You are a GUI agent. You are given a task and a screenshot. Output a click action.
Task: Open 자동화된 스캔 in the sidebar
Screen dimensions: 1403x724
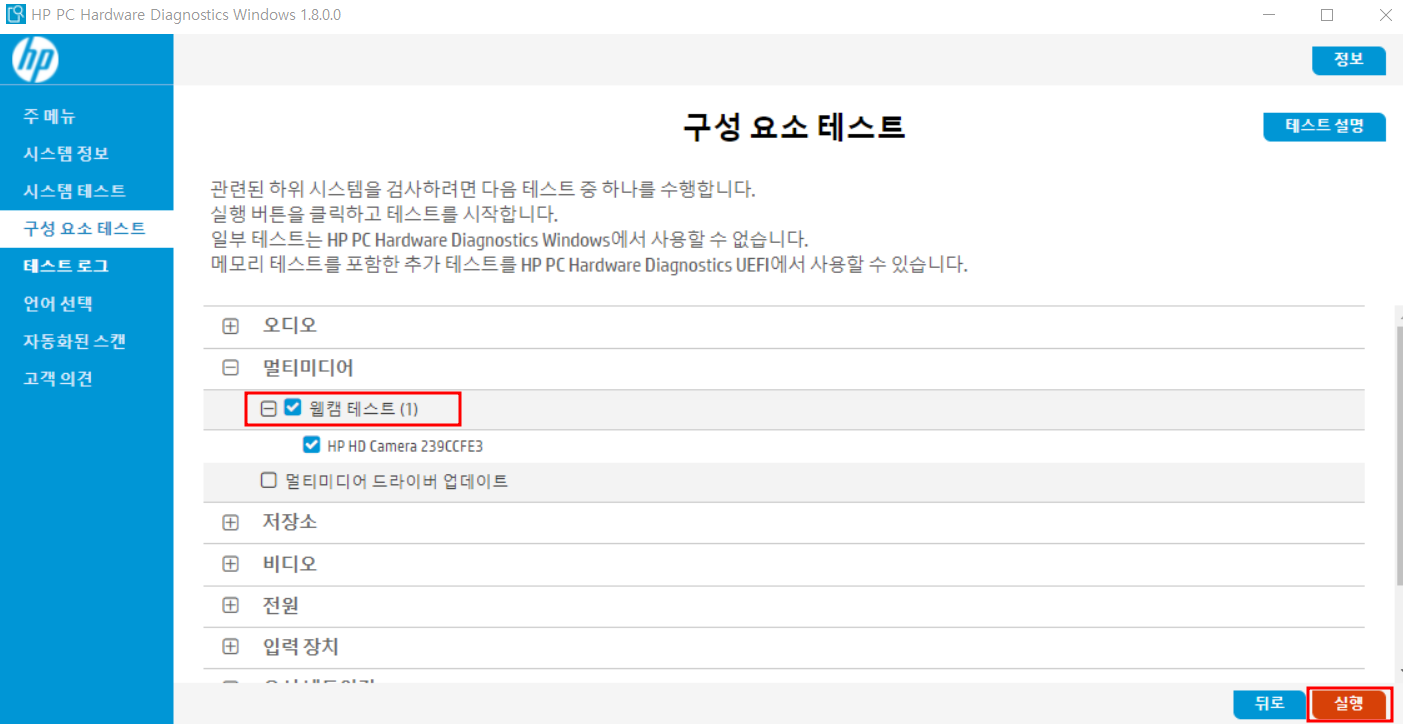[75, 341]
